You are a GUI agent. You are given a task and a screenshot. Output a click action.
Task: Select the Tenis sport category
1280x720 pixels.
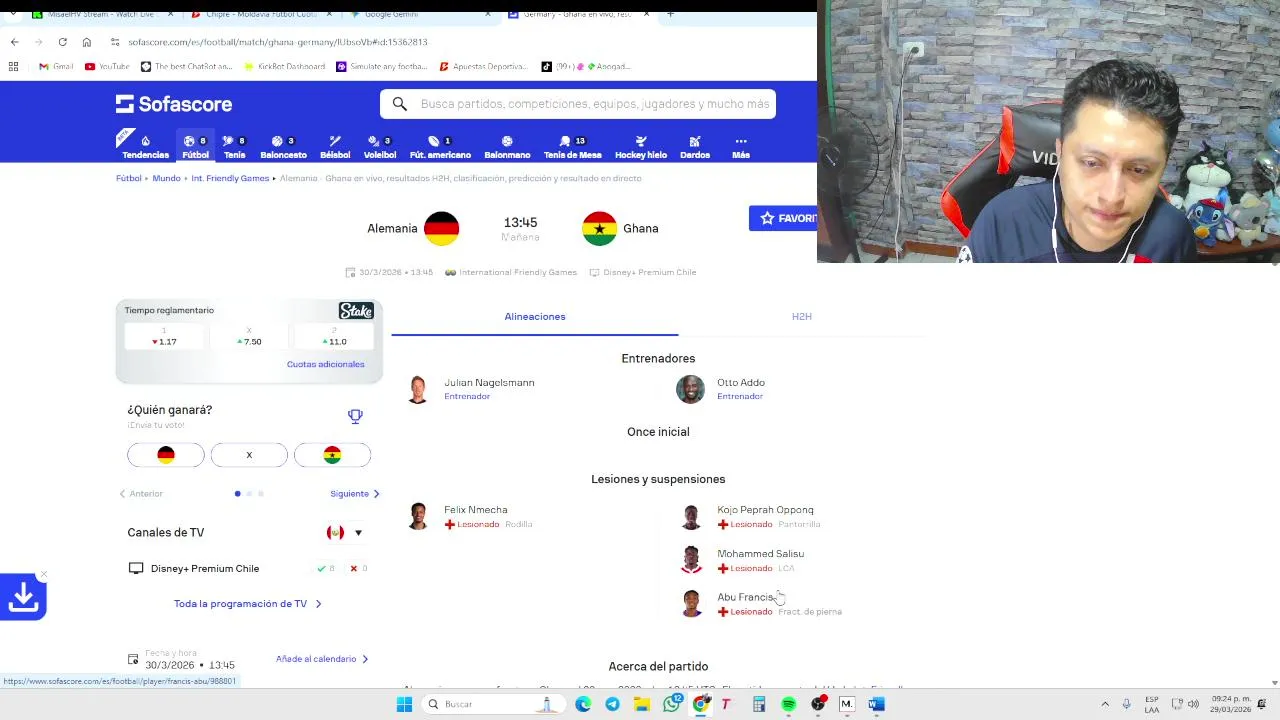click(x=235, y=146)
